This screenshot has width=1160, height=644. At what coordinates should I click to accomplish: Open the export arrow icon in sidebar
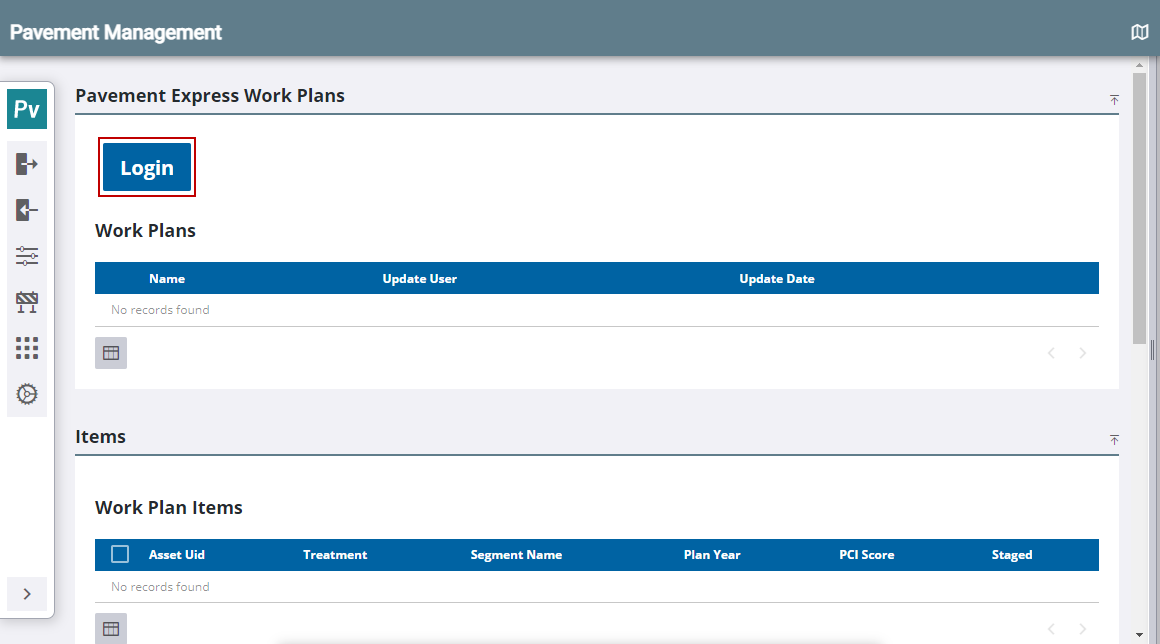(x=27, y=163)
